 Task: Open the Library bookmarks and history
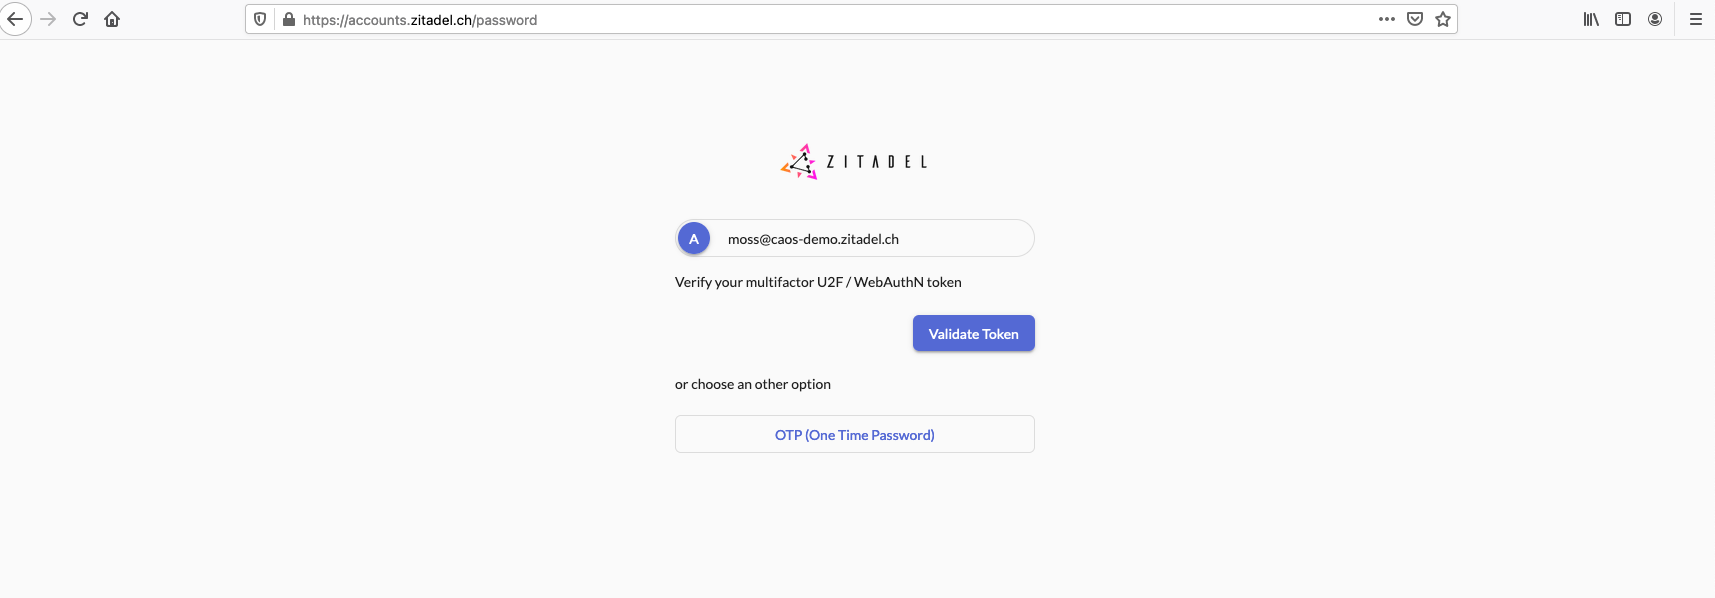pos(1590,19)
